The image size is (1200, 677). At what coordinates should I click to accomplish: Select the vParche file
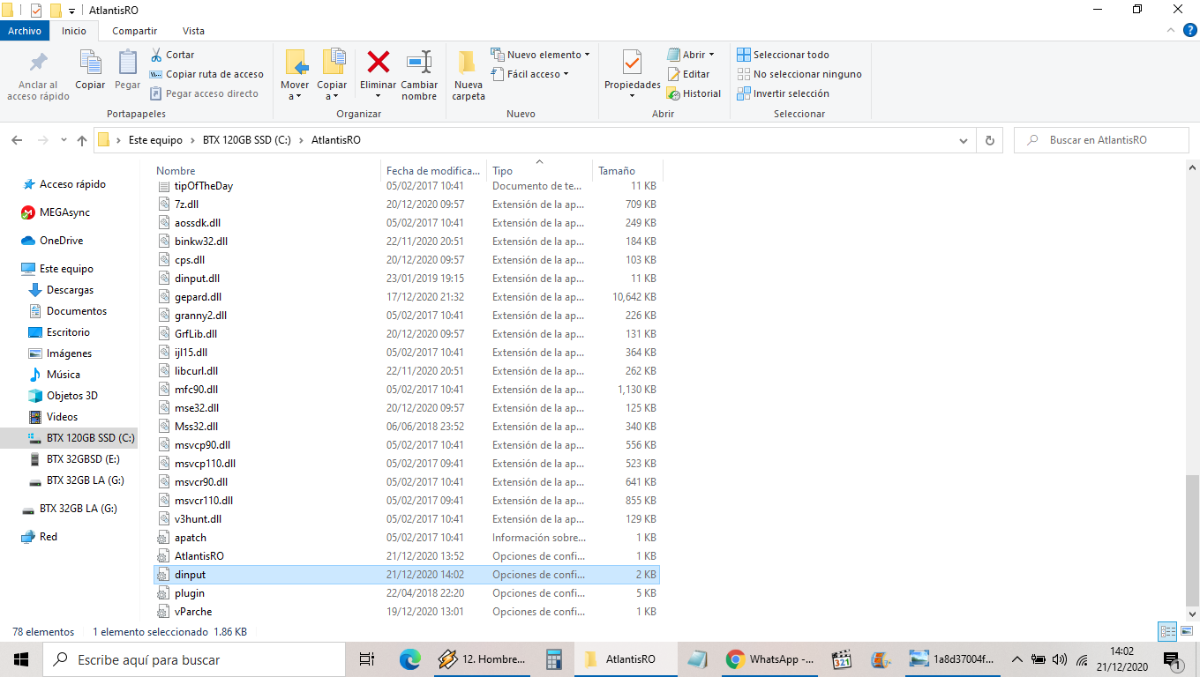pyautogui.click(x=407, y=611)
